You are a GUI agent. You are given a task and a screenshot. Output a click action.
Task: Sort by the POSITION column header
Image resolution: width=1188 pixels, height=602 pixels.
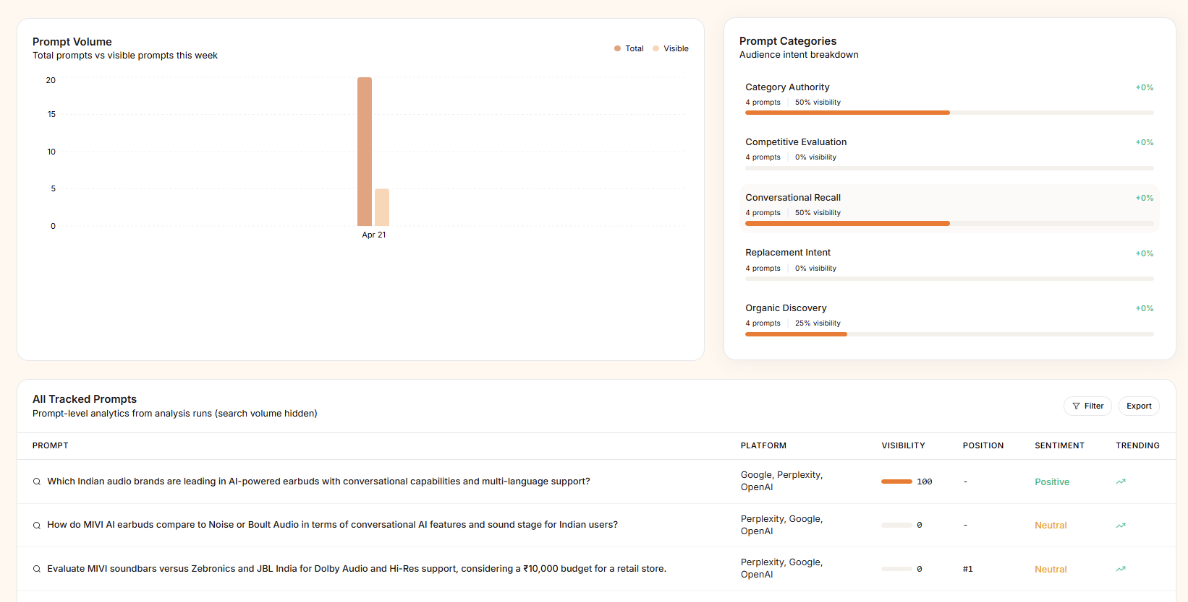[983, 445]
